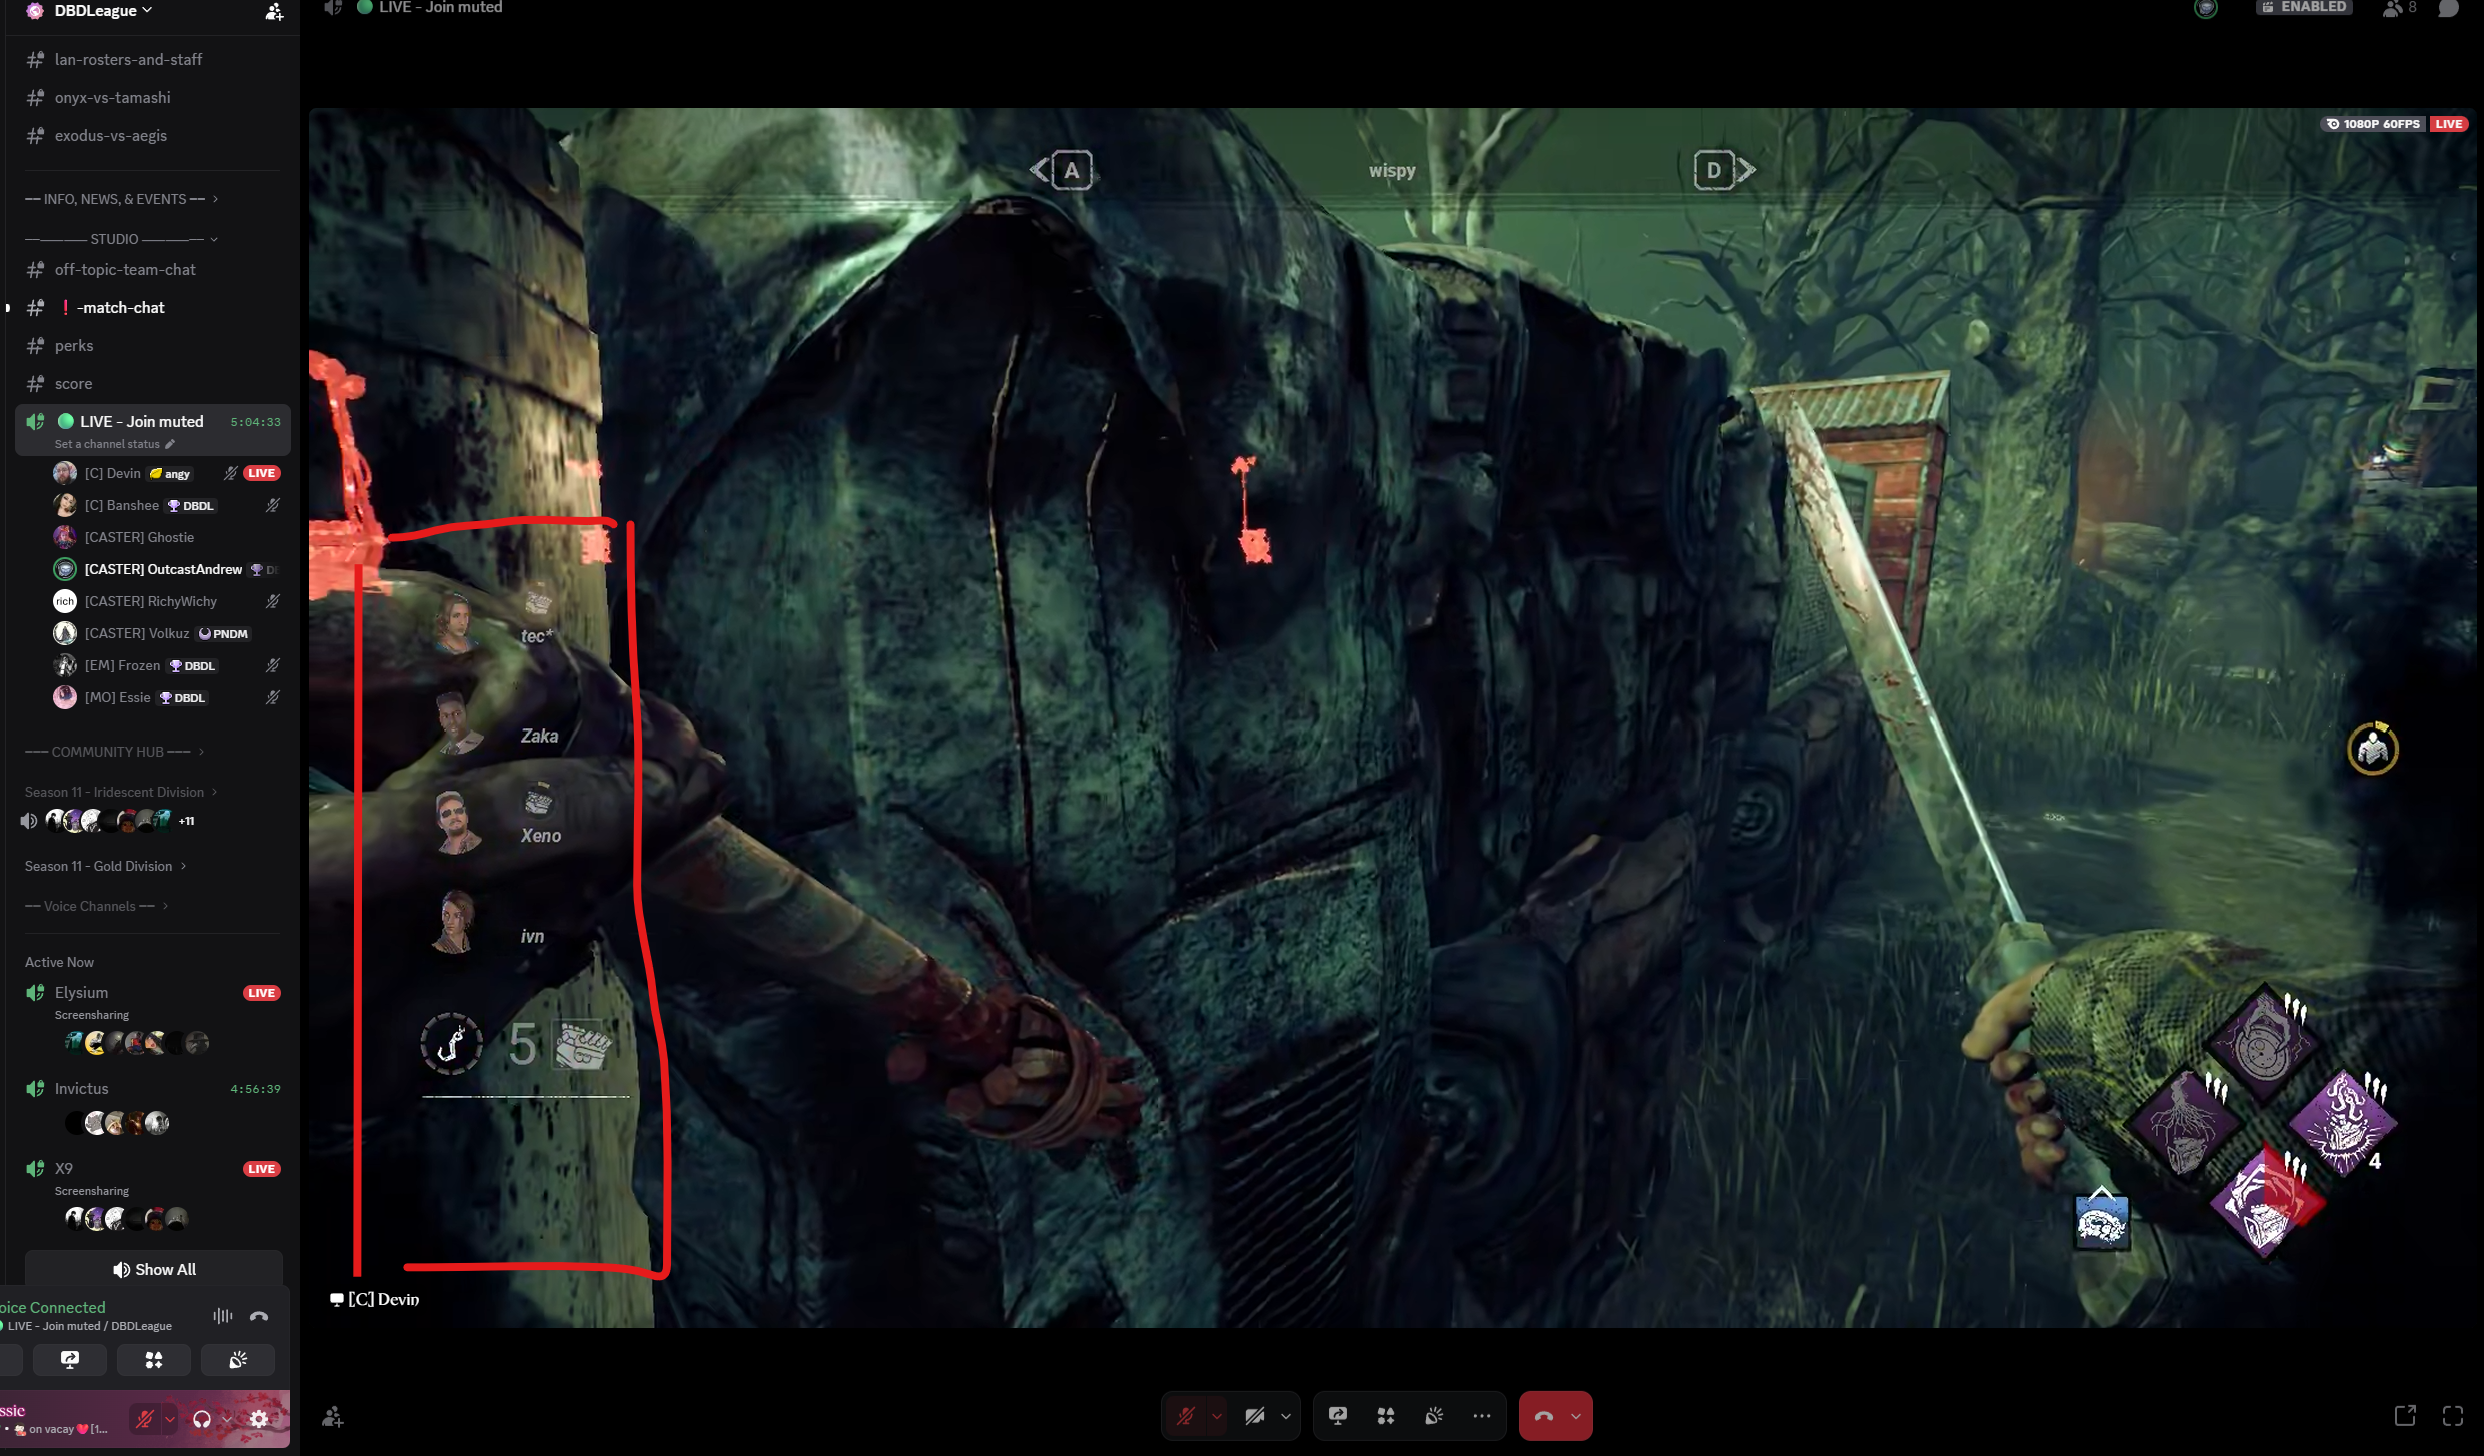Open camera options arrow in call control bar
The height and width of the screenshot is (1456, 2484).
[x=1286, y=1416]
